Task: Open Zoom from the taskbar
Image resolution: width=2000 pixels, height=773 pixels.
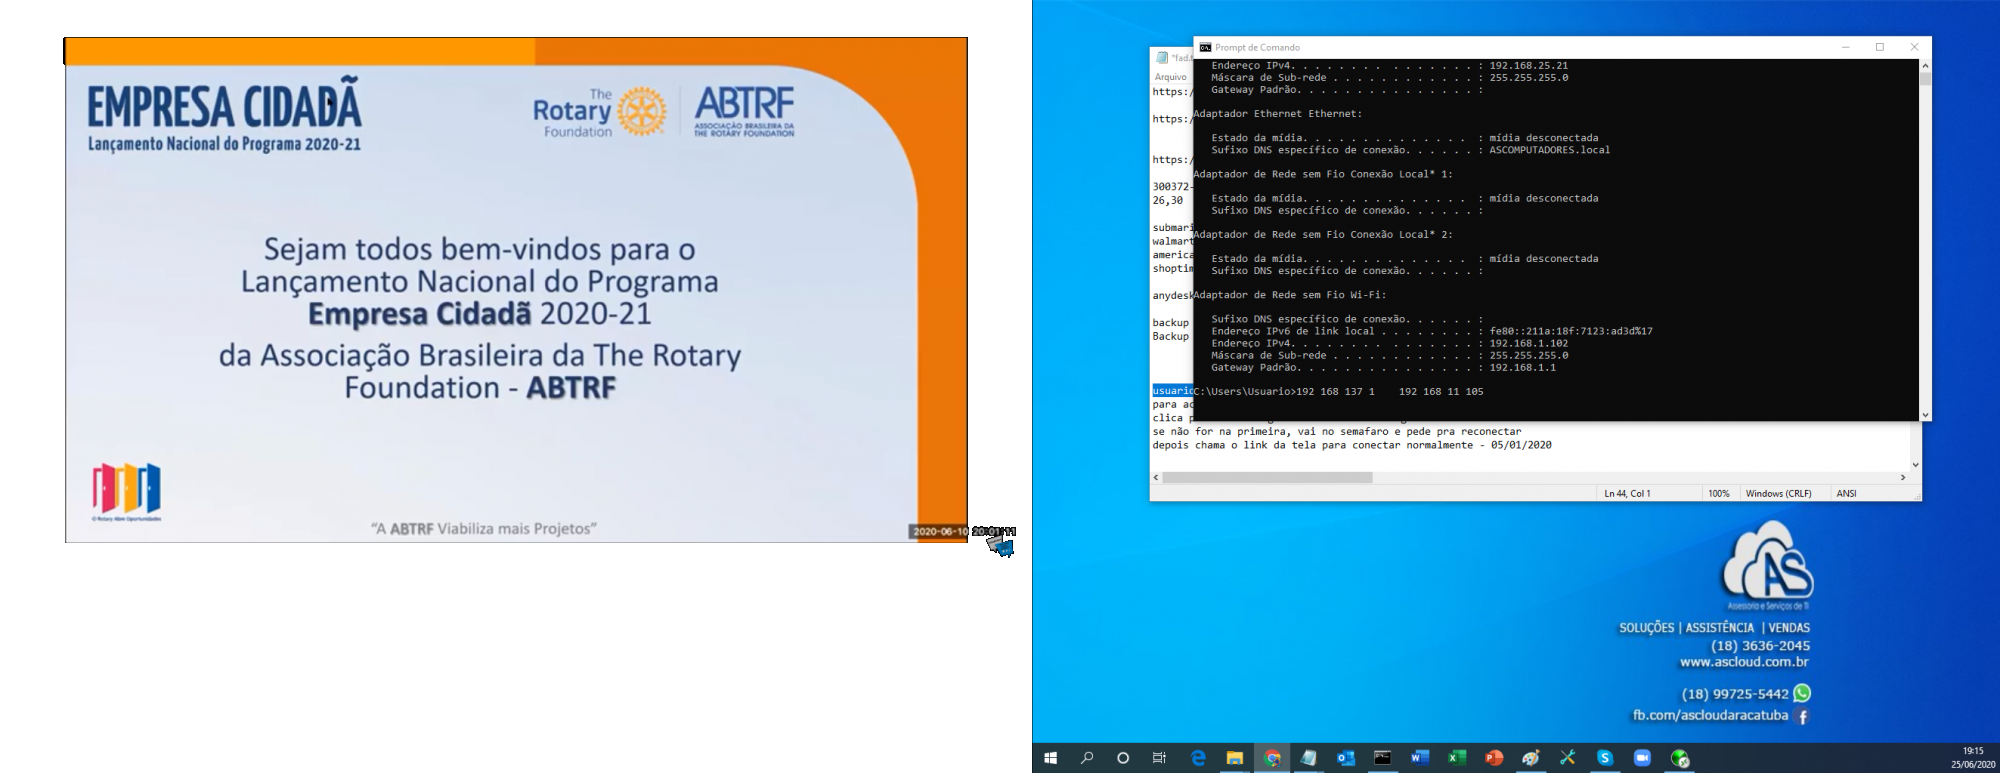Action: pos(1642,758)
